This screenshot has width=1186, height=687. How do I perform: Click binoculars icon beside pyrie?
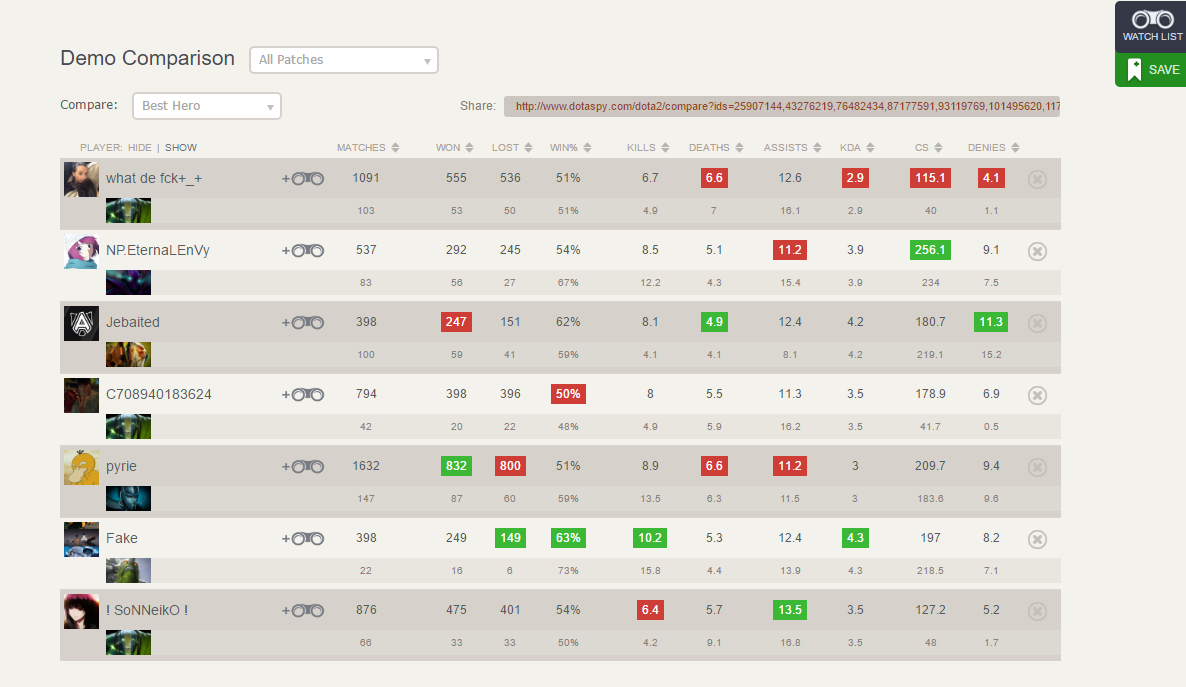coord(304,466)
